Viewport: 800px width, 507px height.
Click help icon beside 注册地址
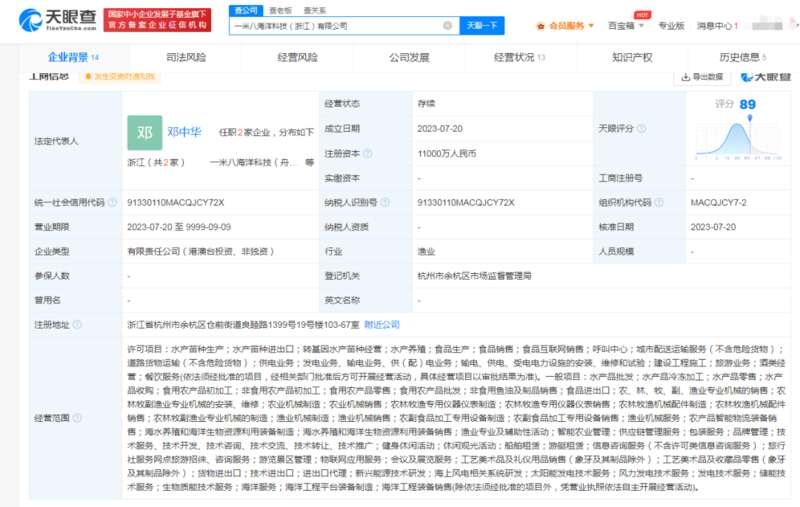tap(77, 324)
